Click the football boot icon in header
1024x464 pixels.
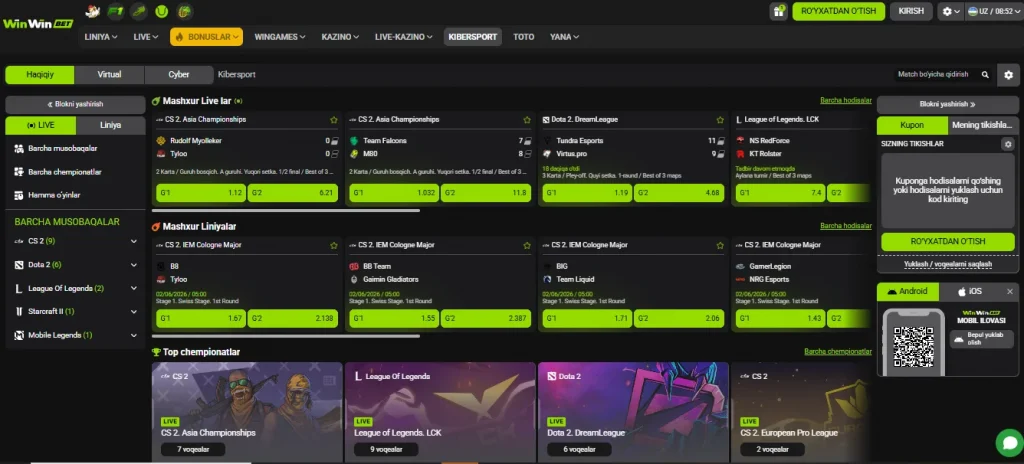(x=138, y=11)
